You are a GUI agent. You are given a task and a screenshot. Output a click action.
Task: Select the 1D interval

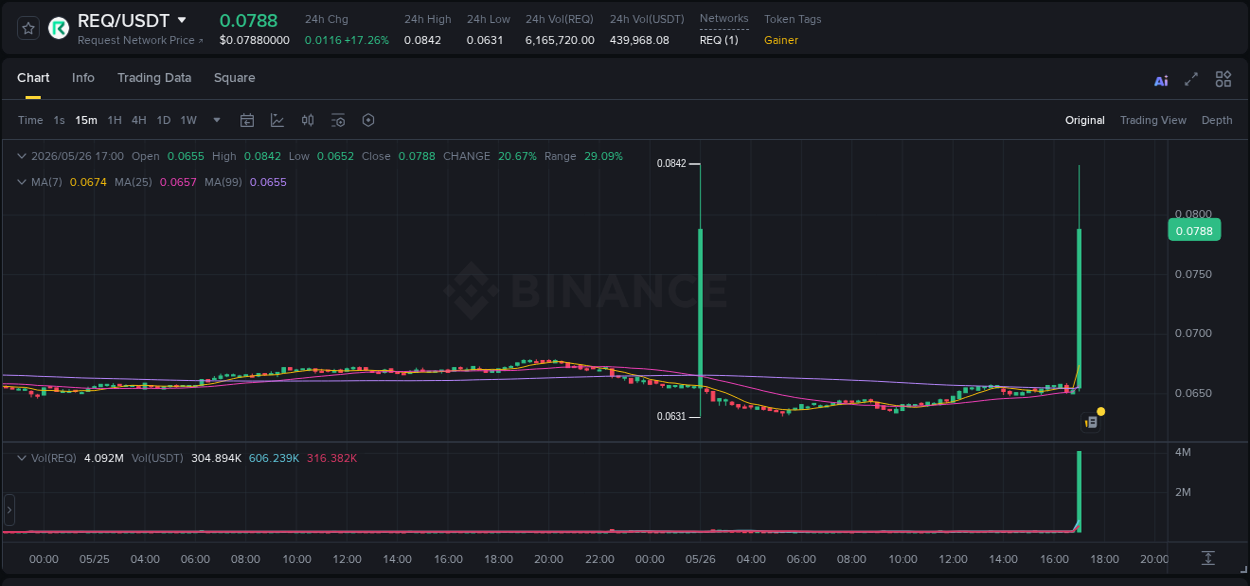click(163, 120)
